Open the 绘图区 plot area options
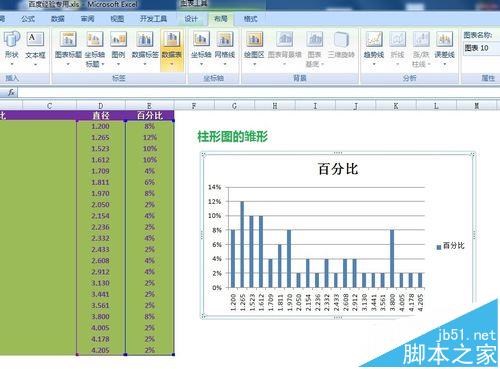 pyautogui.click(x=254, y=48)
